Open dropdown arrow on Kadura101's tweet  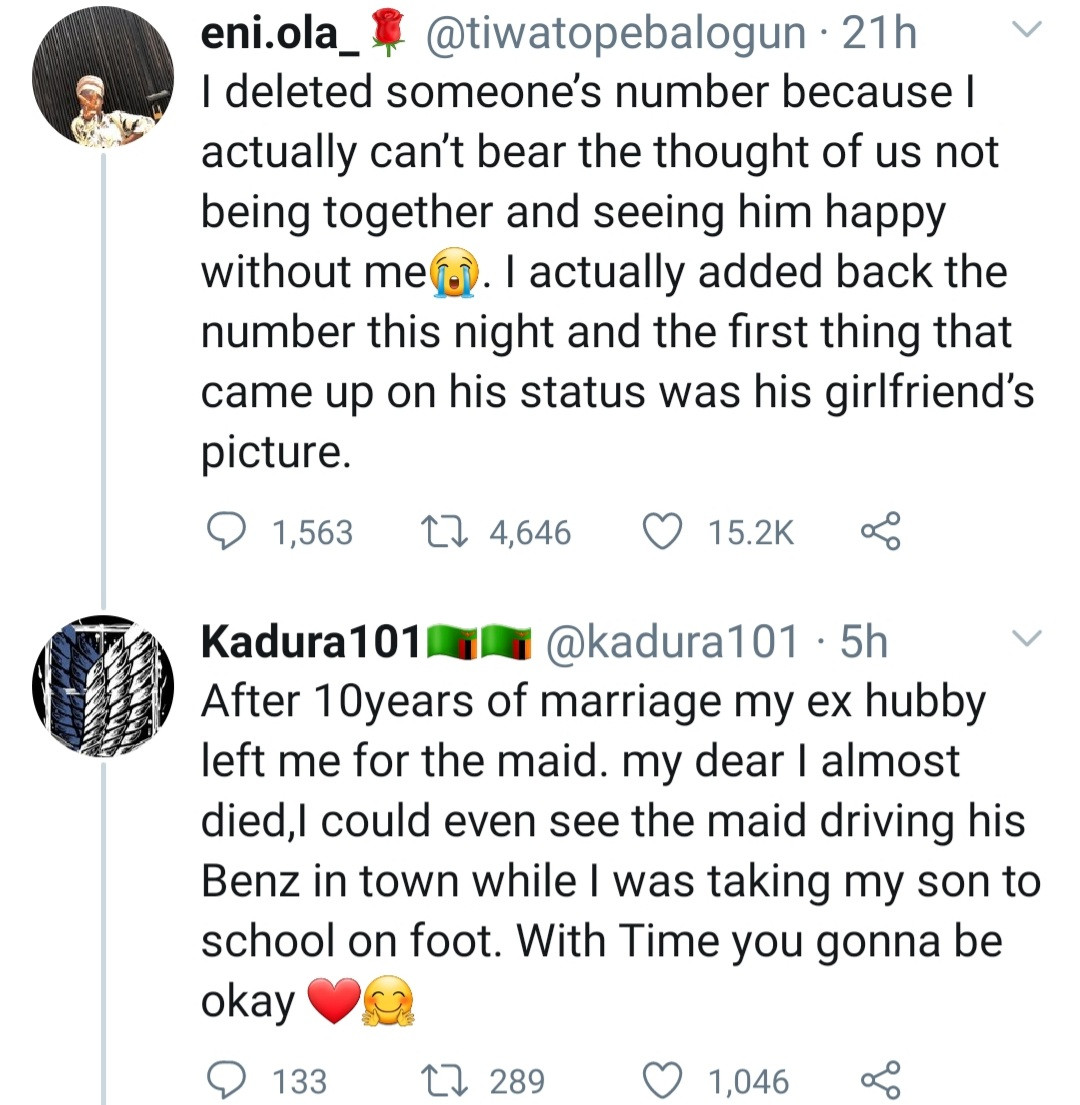(x=1026, y=638)
